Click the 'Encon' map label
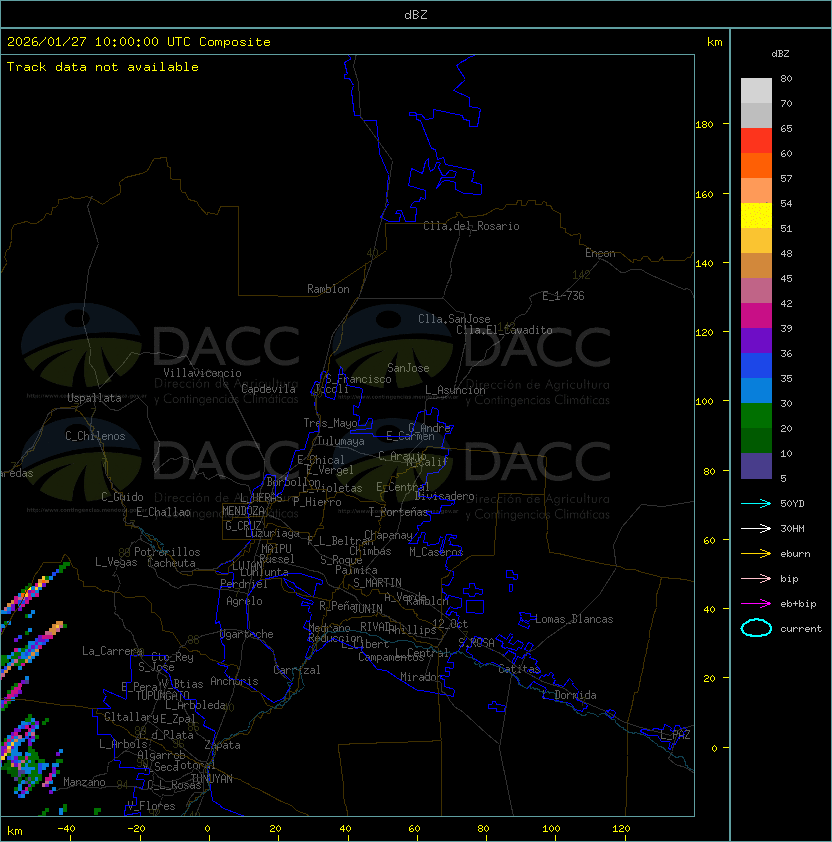This screenshot has width=832, height=842. pos(600,253)
